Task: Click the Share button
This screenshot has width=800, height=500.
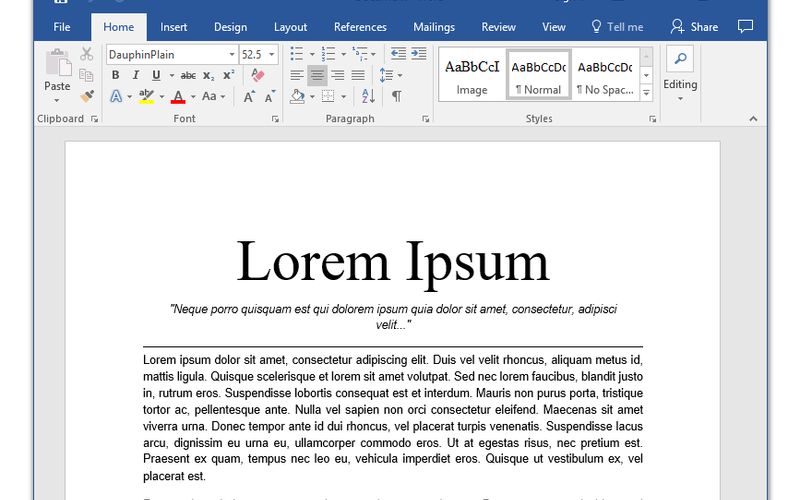Action: click(x=694, y=27)
